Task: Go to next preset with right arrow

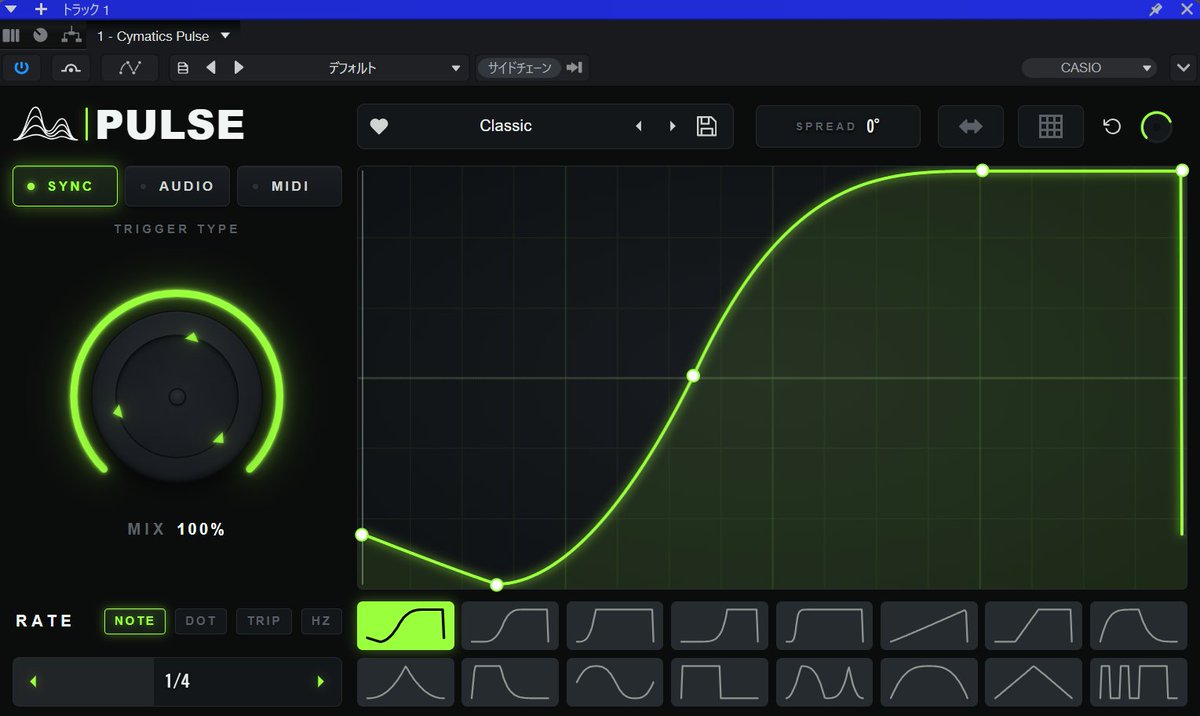Action: click(x=673, y=126)
